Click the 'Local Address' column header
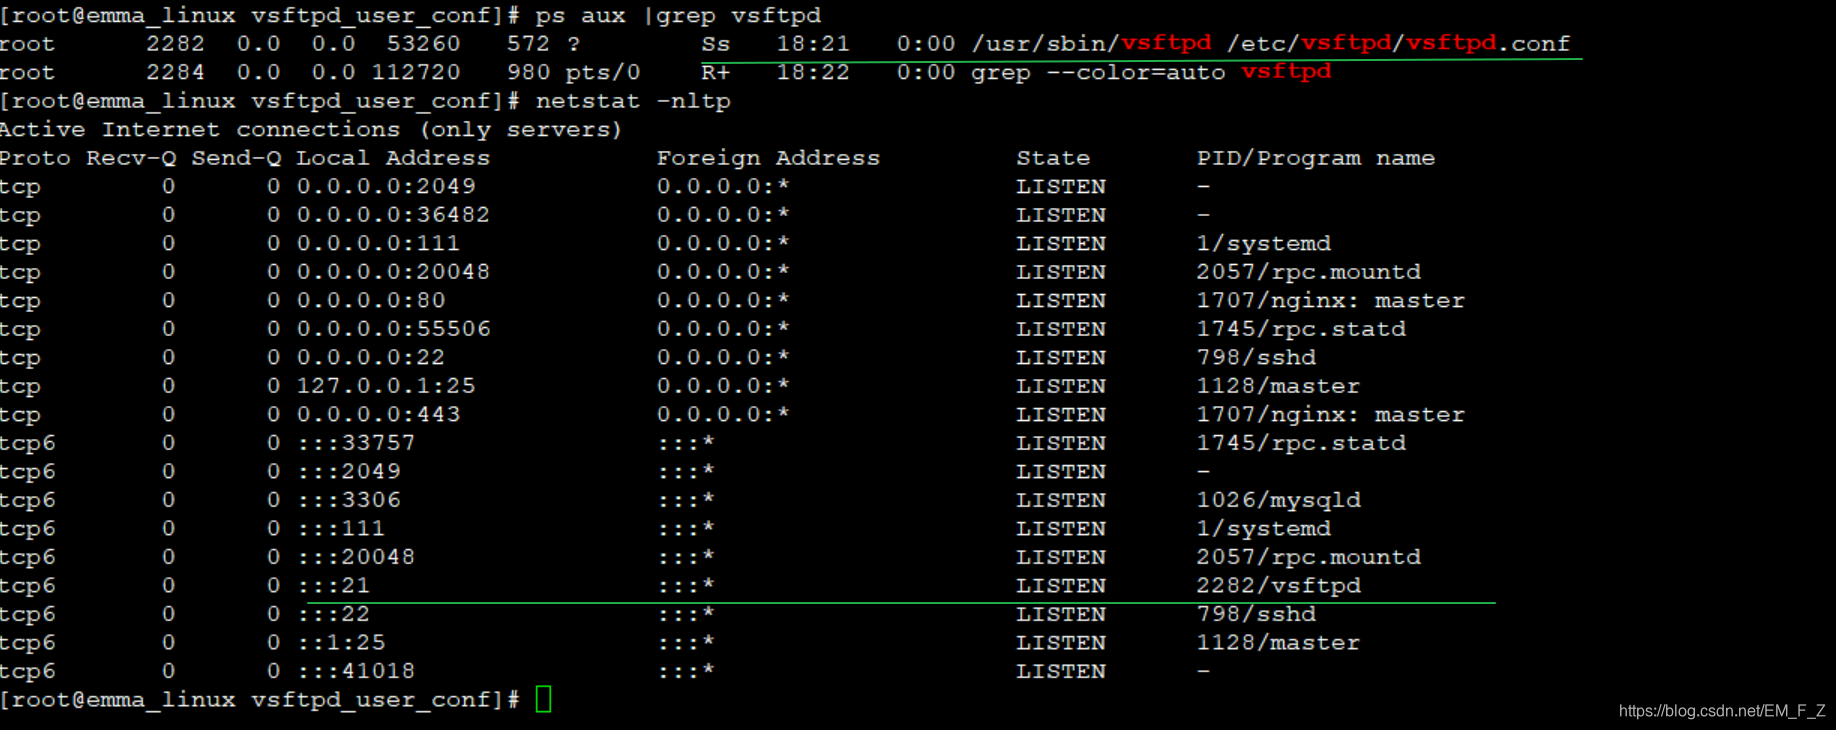 (393, 158)
